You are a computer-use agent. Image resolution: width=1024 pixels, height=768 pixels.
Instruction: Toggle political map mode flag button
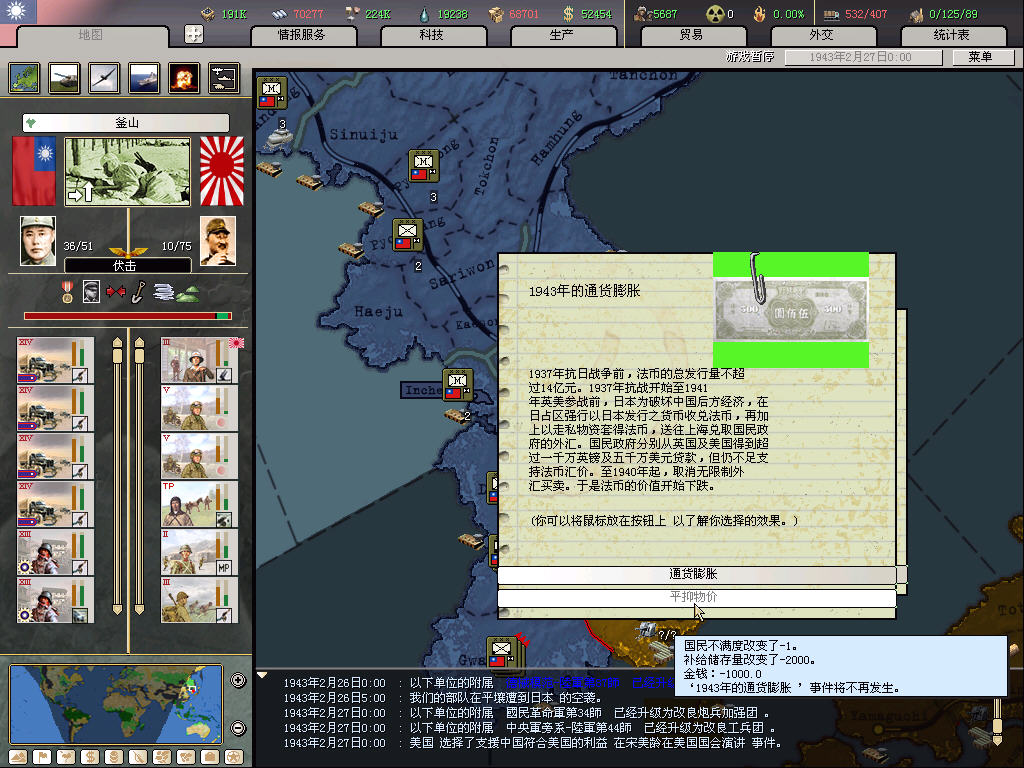point(42,757)
